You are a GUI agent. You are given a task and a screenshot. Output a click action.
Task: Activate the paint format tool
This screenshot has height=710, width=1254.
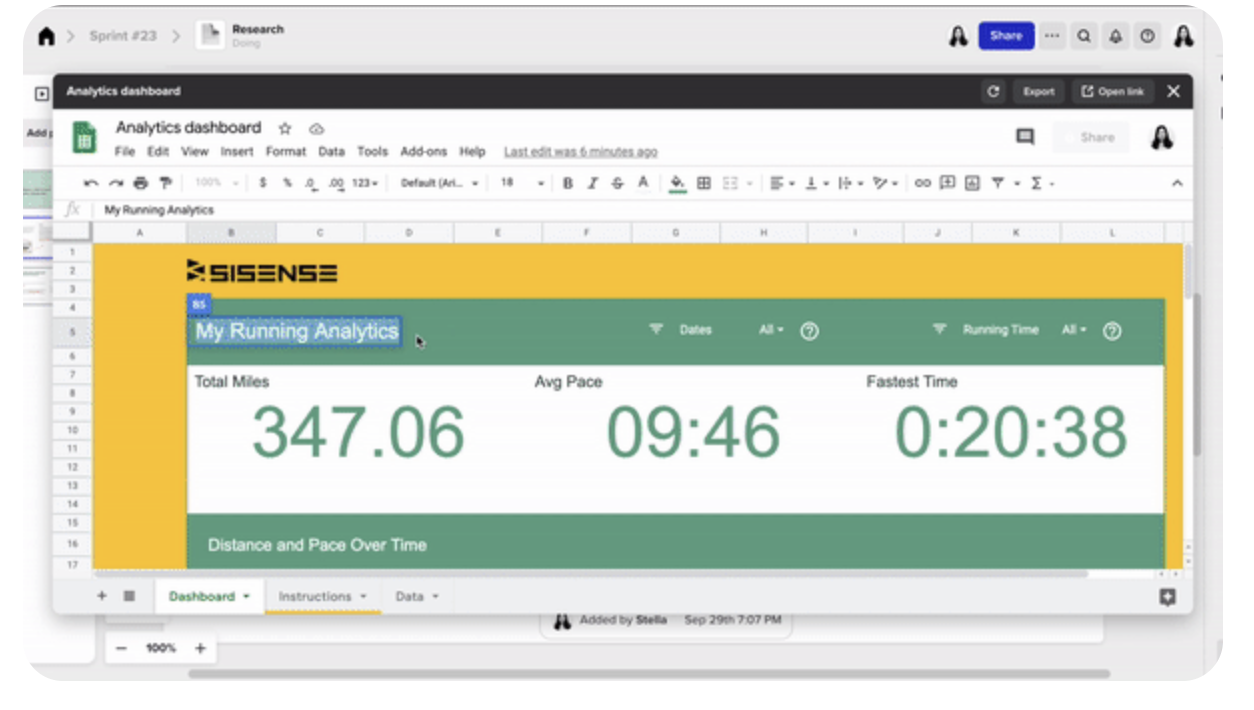165,183
